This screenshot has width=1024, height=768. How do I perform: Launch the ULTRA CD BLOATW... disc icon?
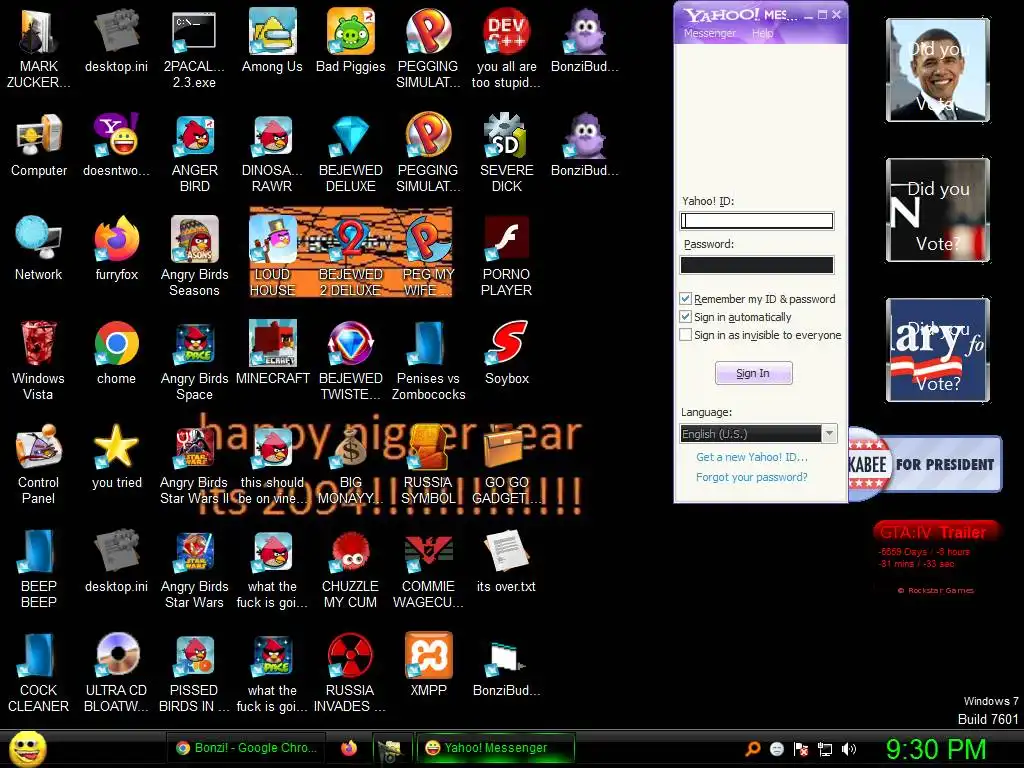click(x=116, y=673)
